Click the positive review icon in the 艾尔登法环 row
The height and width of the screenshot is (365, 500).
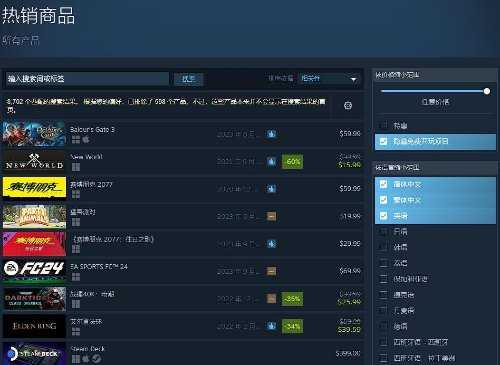[x=271, y=326]
